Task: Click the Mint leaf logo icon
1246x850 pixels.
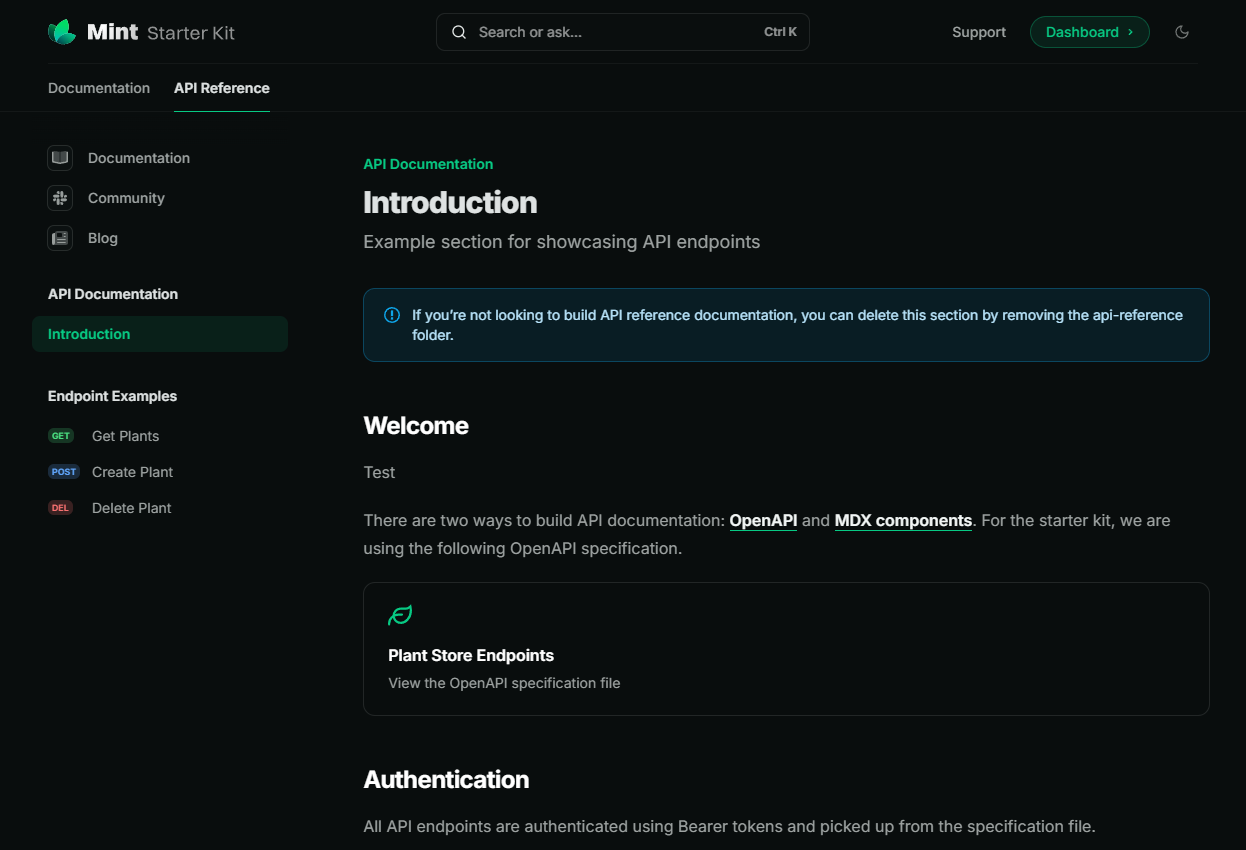Action: [x=61, y=31]
